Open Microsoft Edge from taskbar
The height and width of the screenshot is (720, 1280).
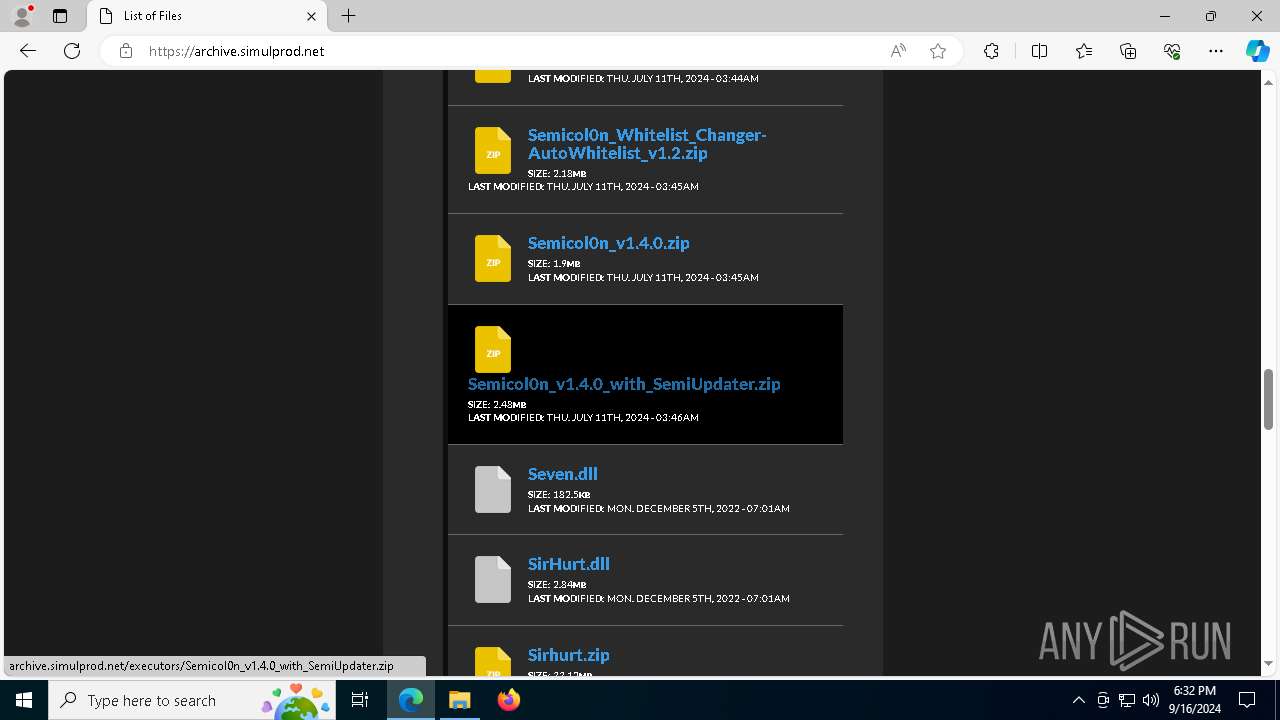point(411,700)
